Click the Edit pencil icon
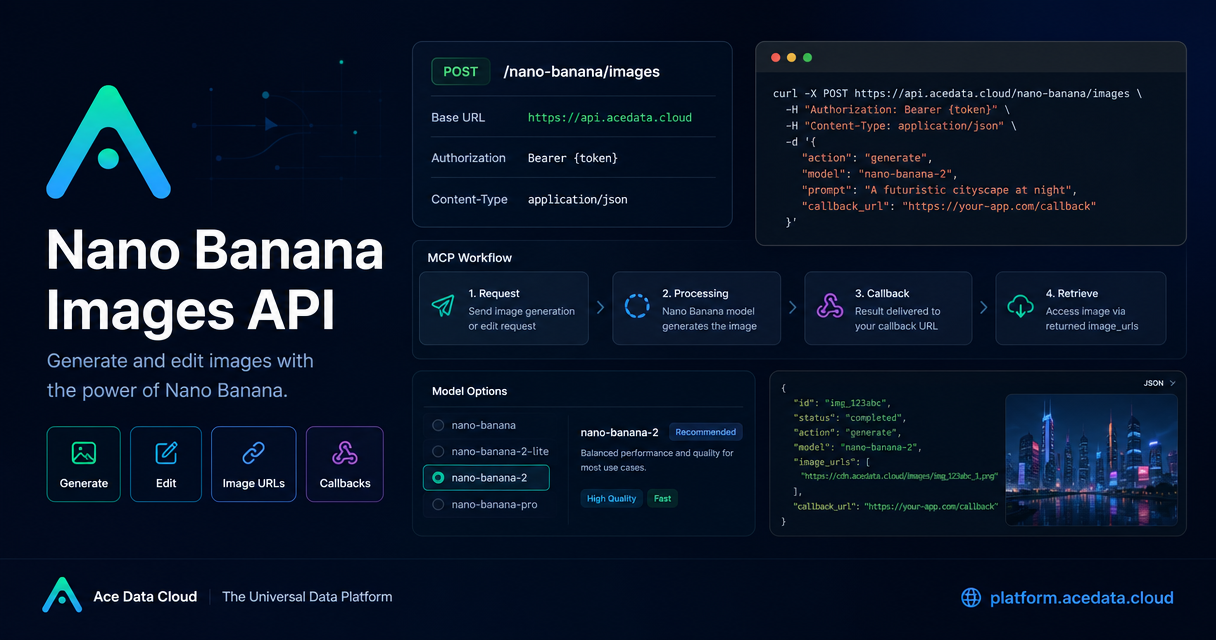The width and height of the screenshot is (1216, 640). coord(166,453)
